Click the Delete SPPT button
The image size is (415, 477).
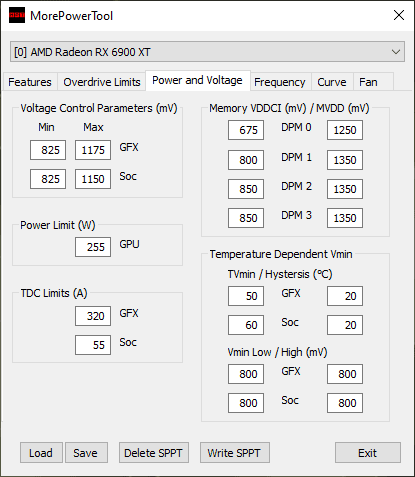click(154, 453)
